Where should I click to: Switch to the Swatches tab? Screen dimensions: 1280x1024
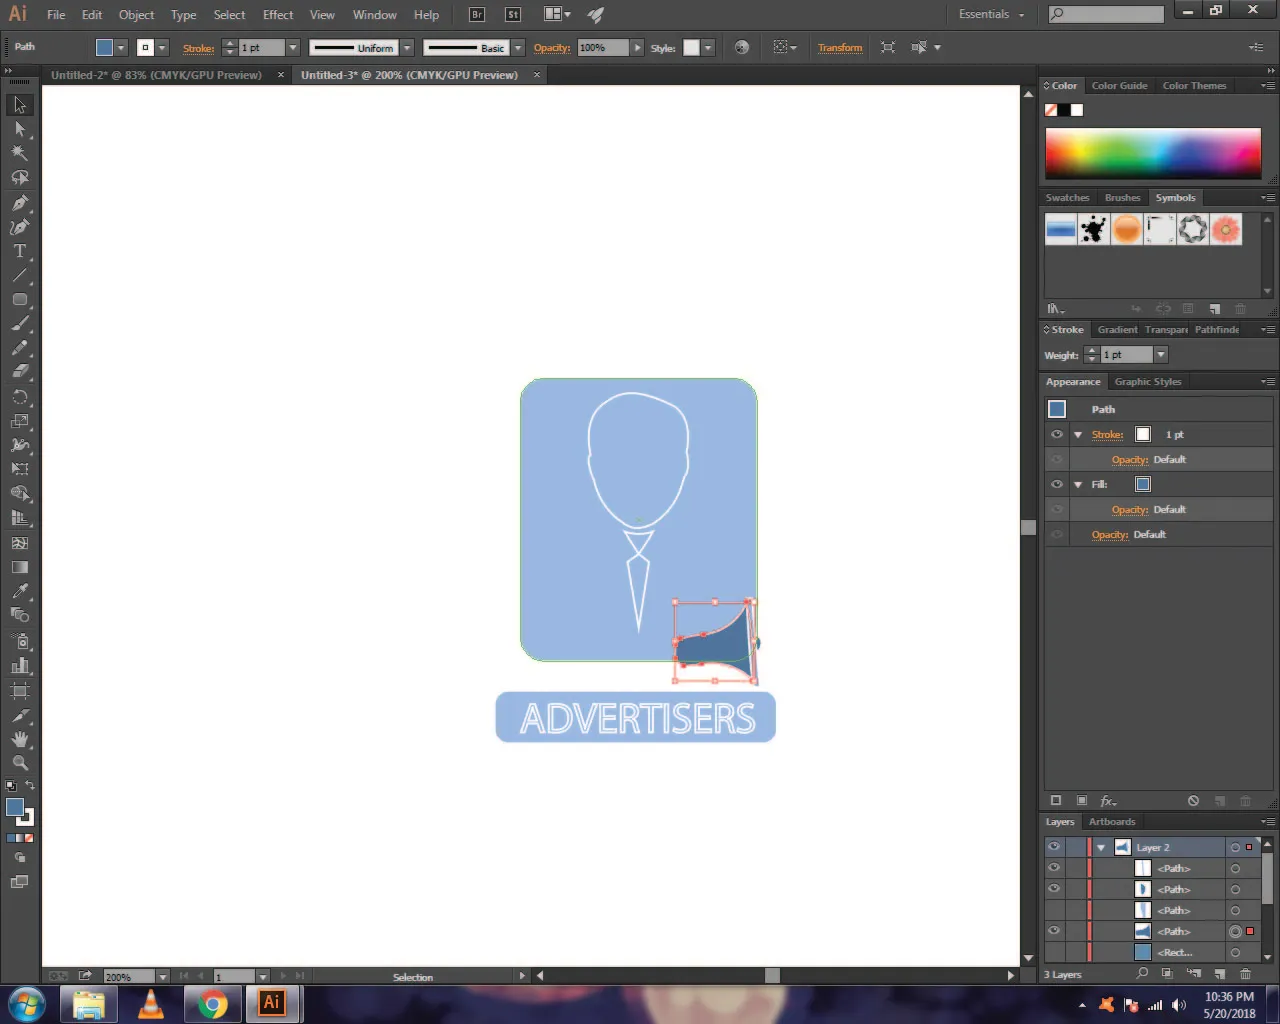click(1067, 198)
